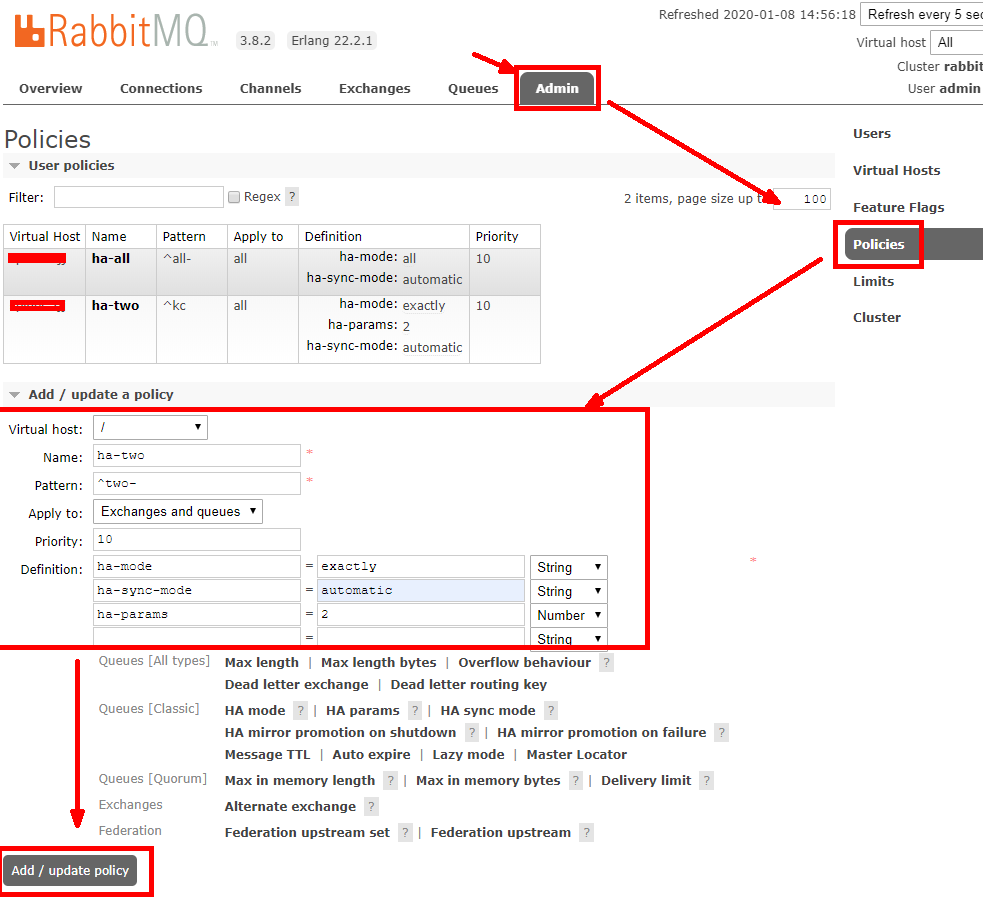
Task: Enable the Regex filter checkbox
Action: 234,197
